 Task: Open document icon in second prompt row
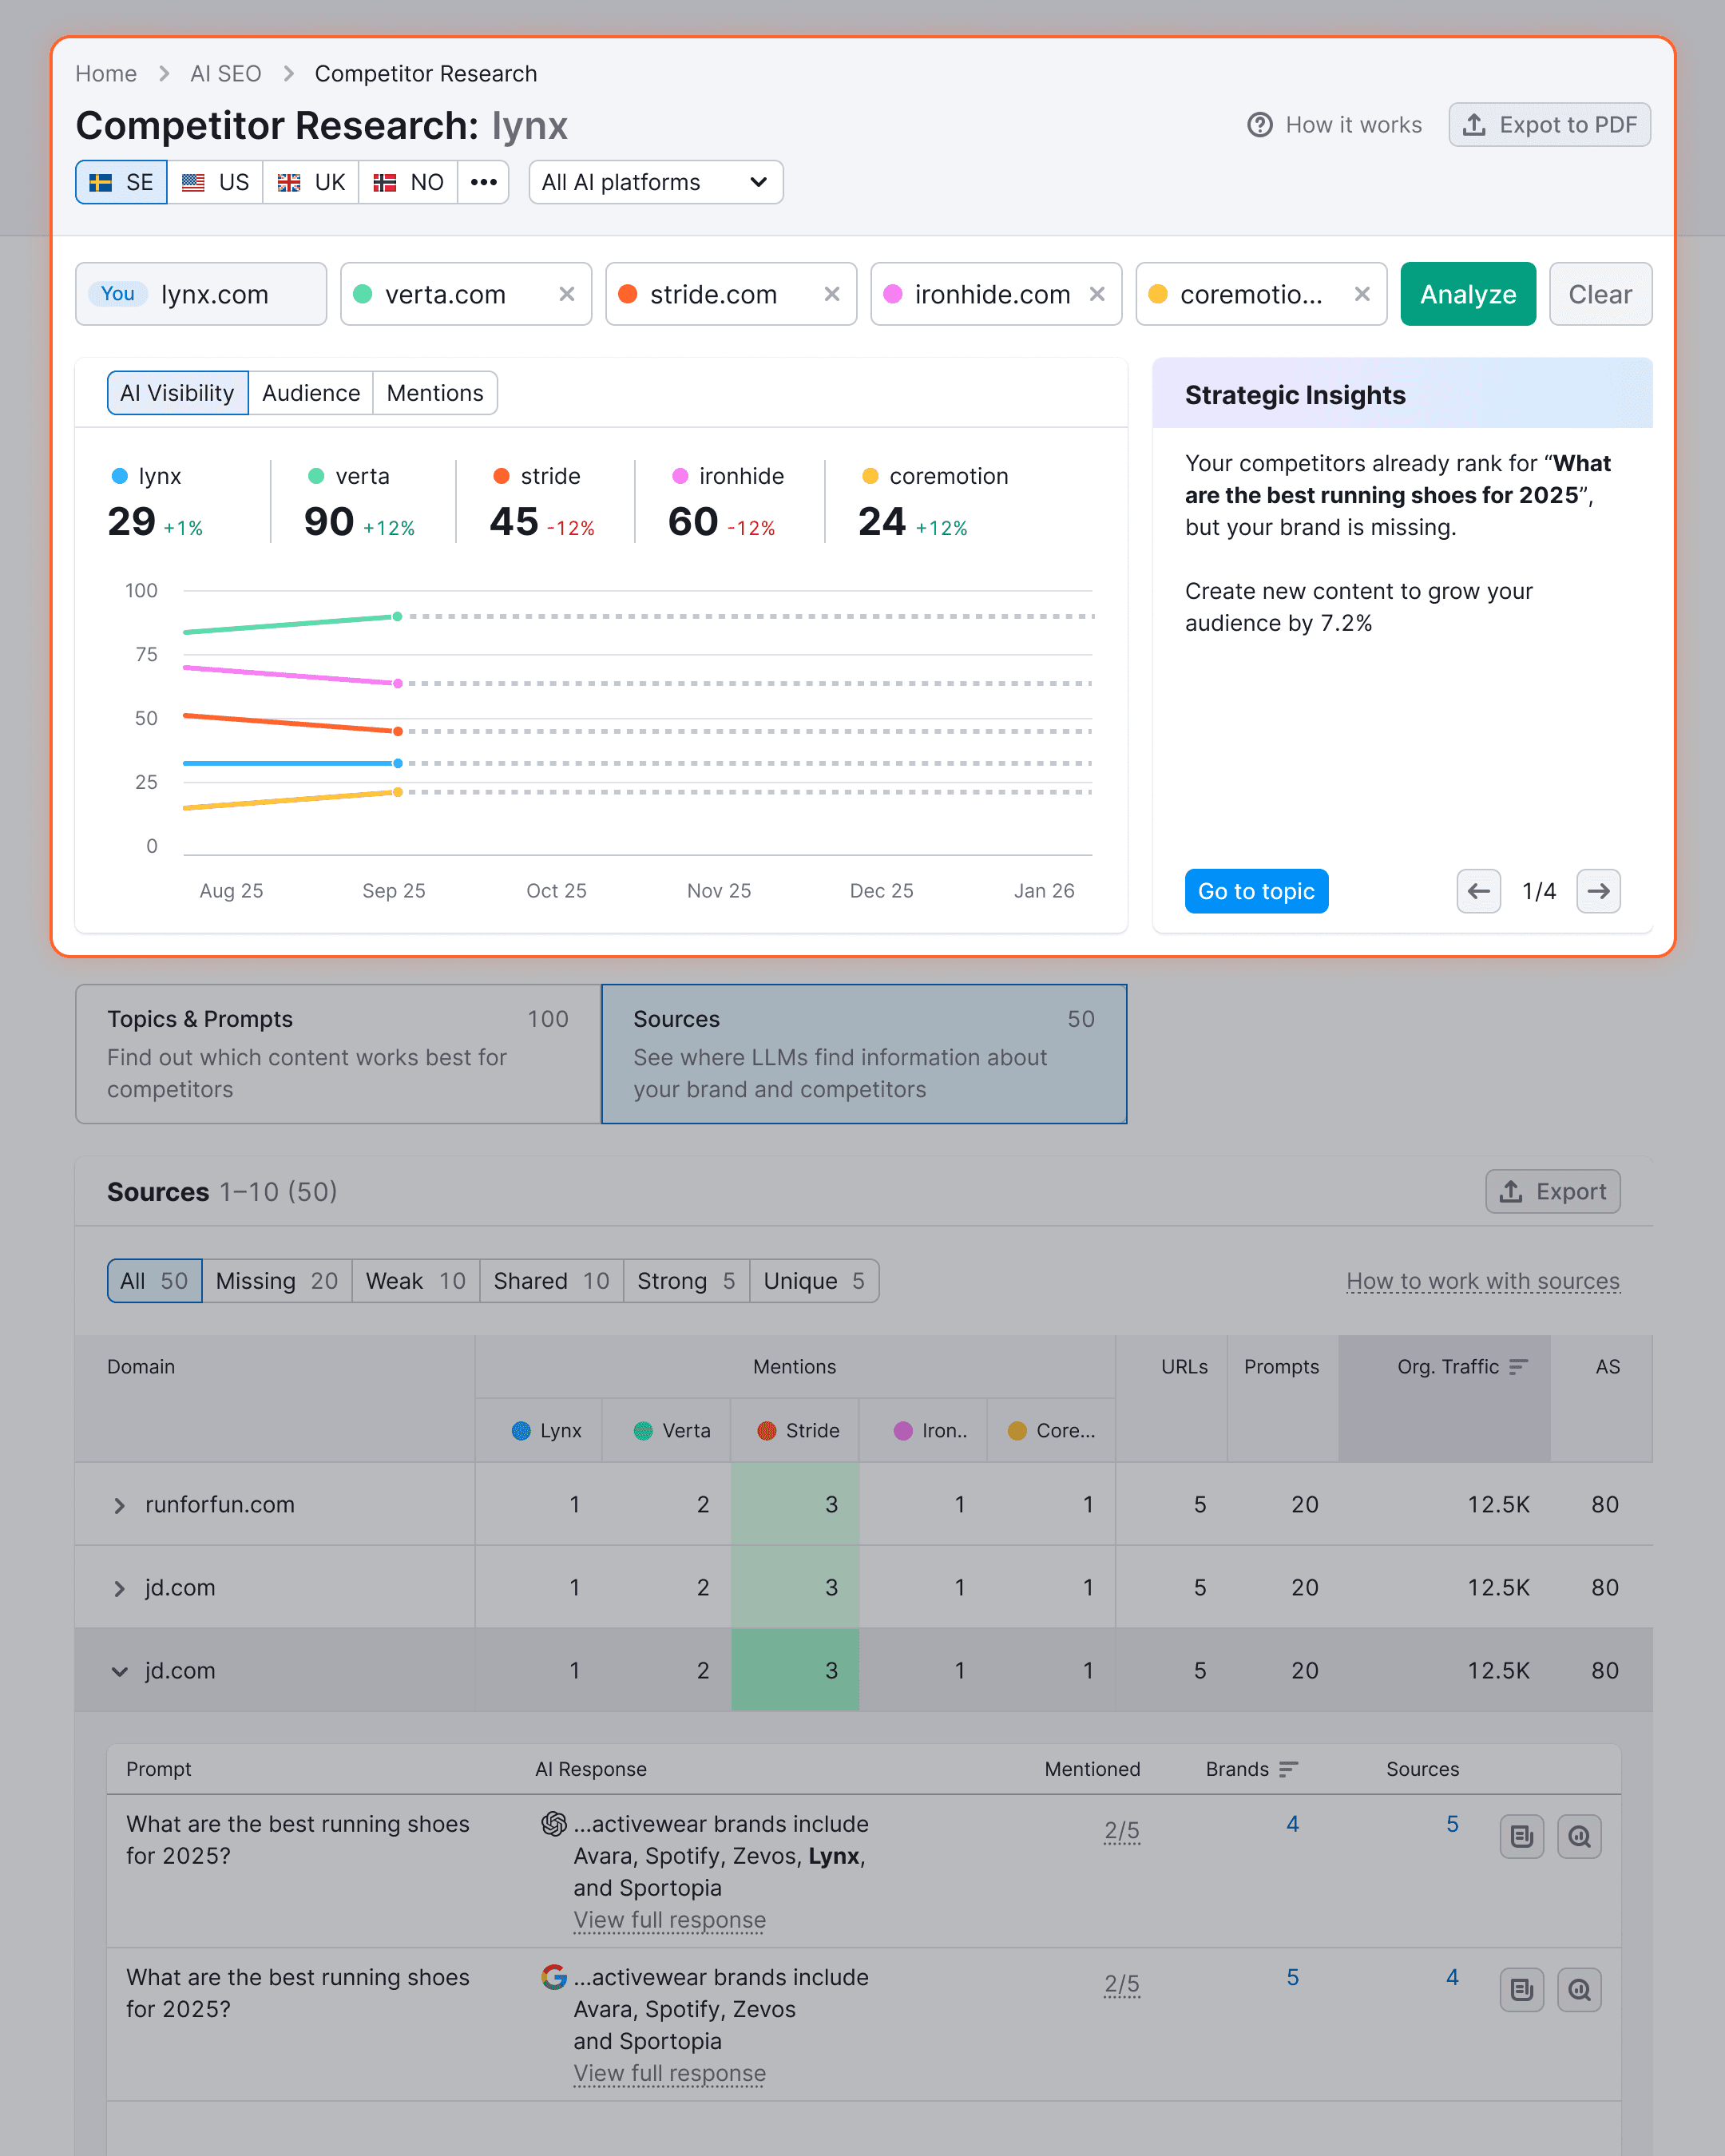tap(1522, 1989)
